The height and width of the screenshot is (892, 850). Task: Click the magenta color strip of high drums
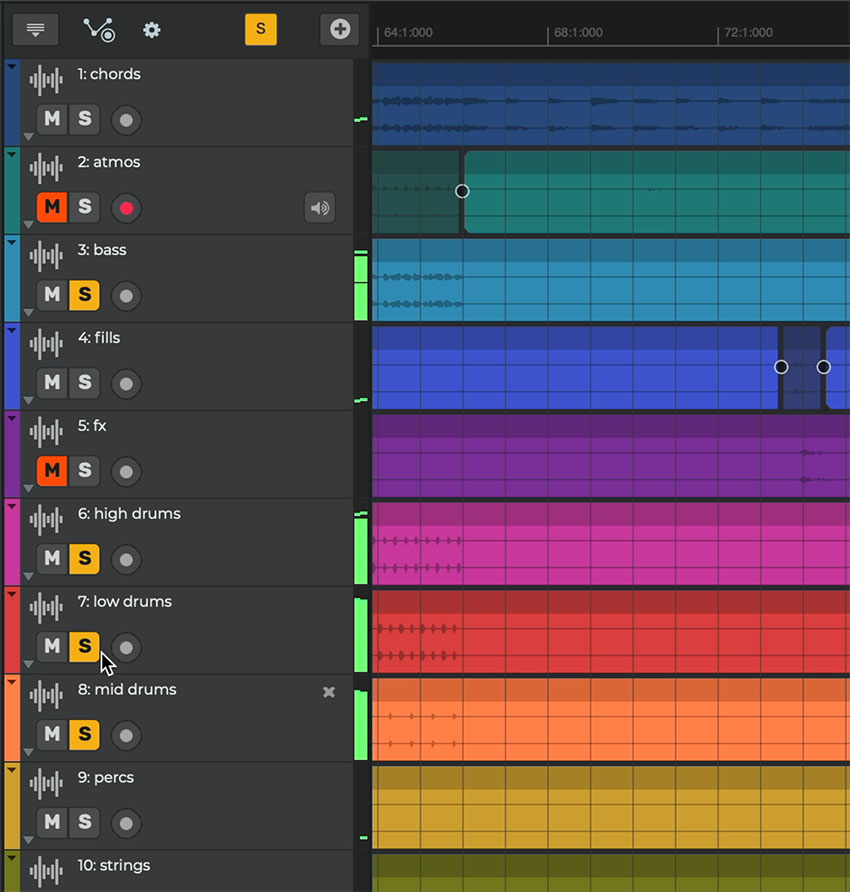click(x=12, y=550)
